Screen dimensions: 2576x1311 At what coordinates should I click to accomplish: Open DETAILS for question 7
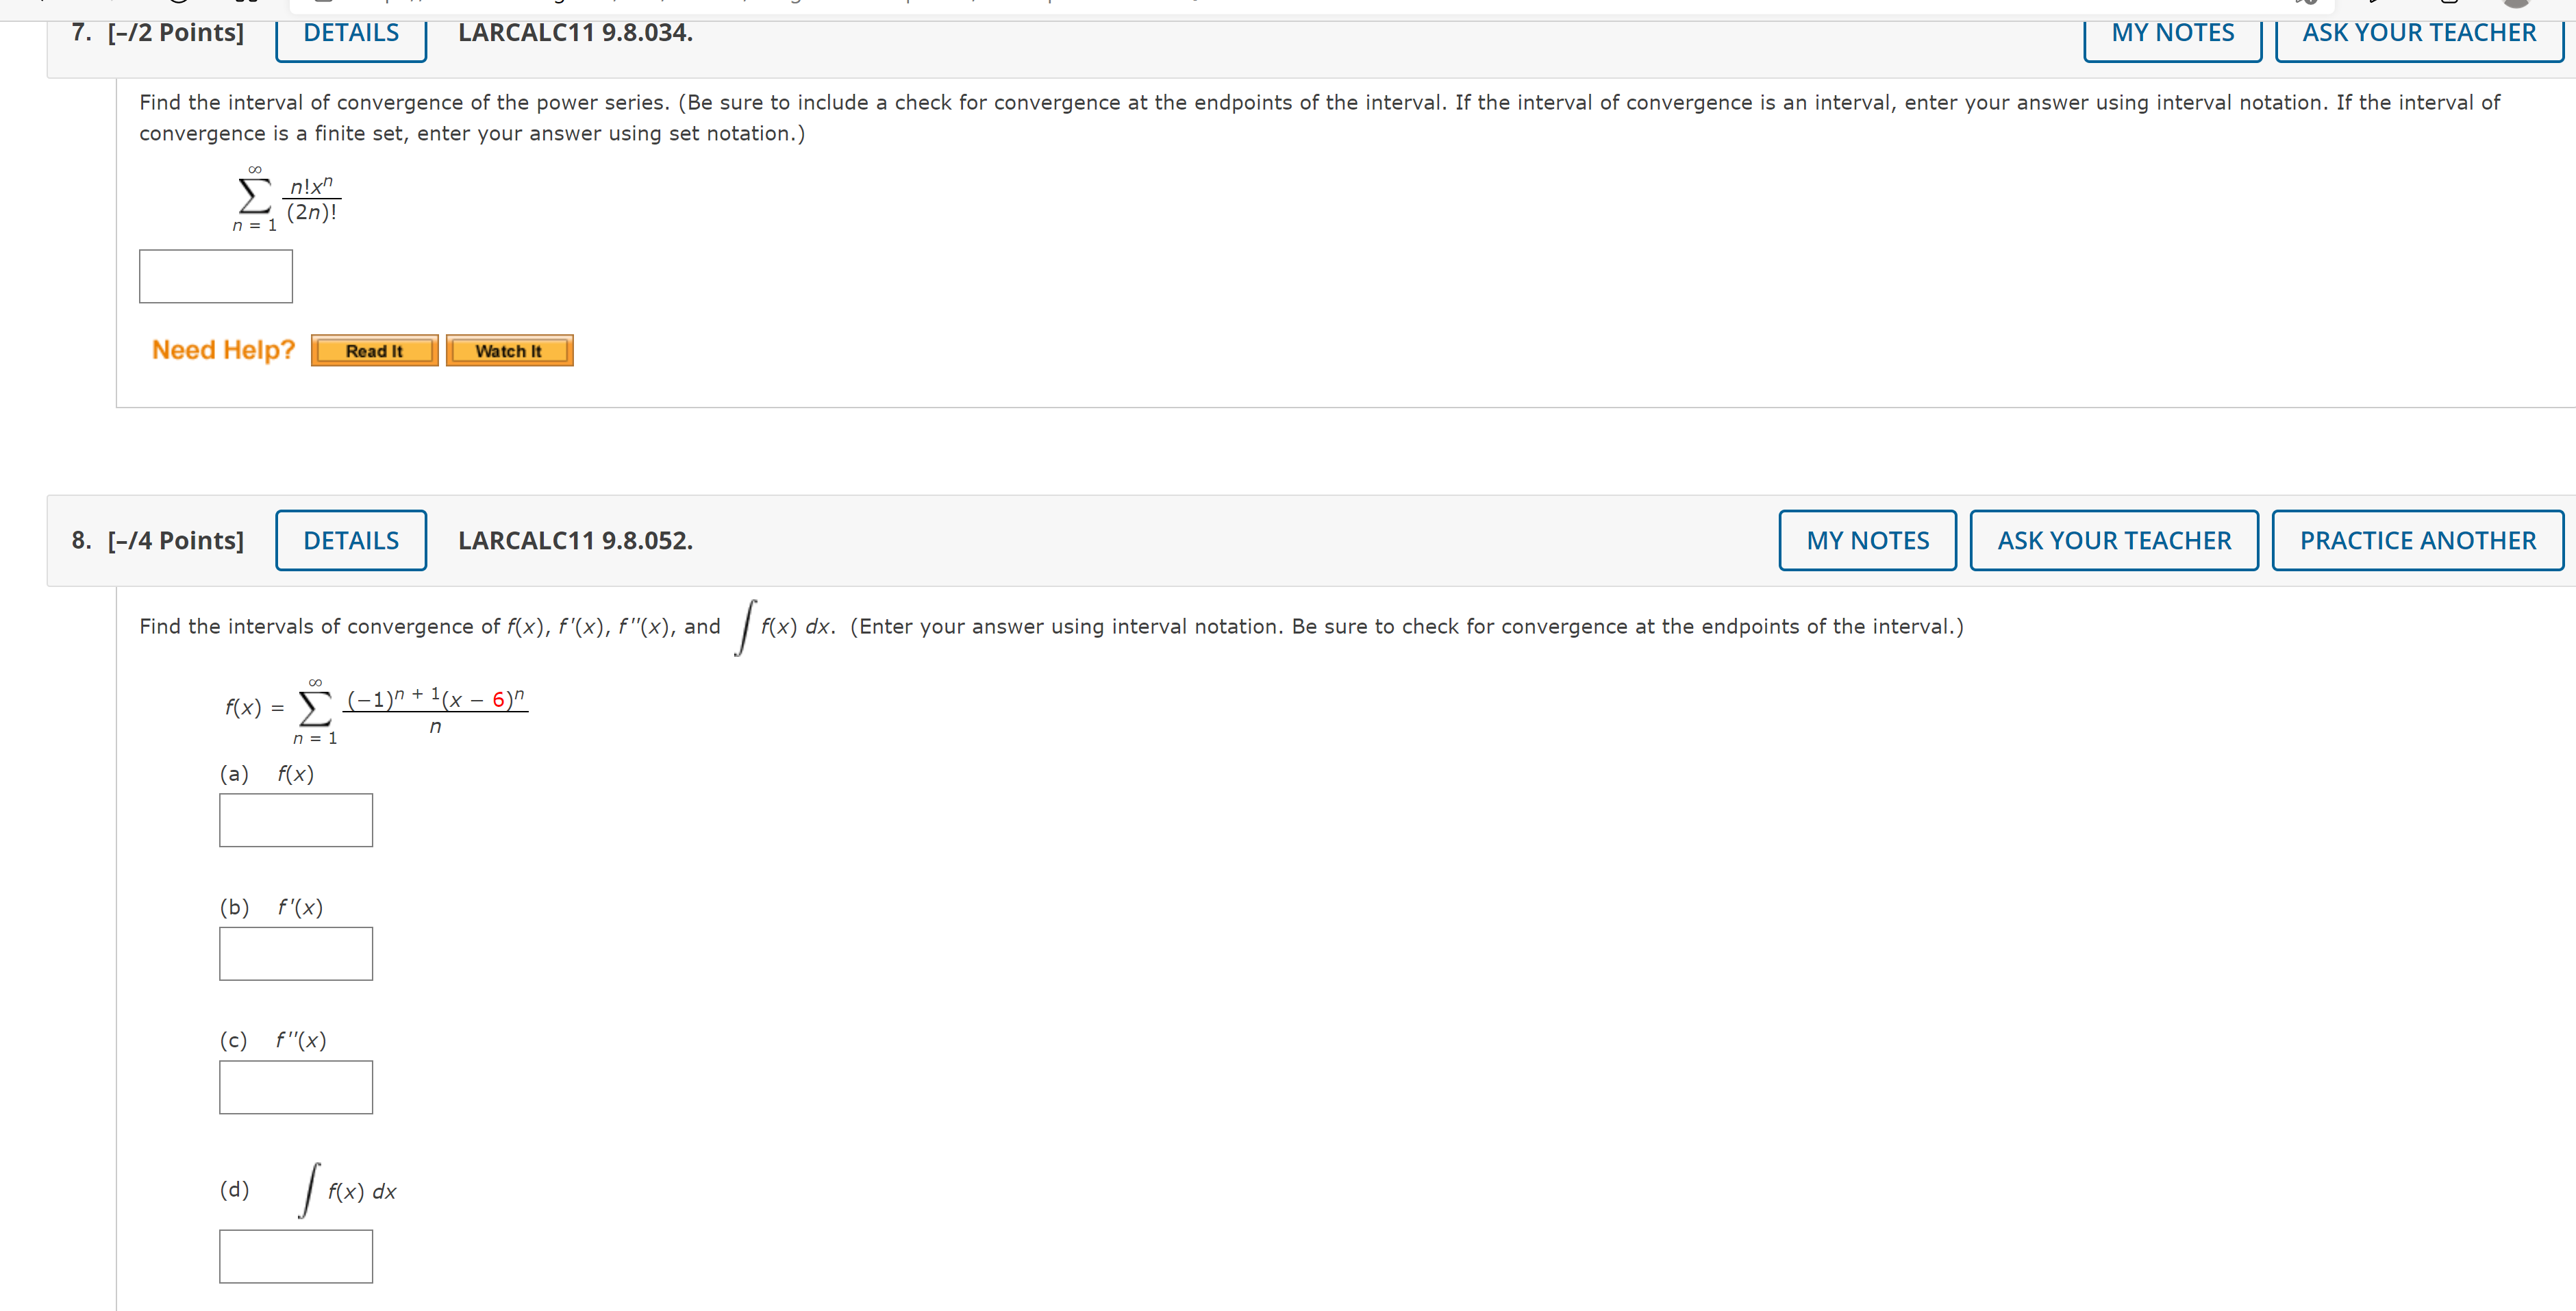(x=350, y=33)
